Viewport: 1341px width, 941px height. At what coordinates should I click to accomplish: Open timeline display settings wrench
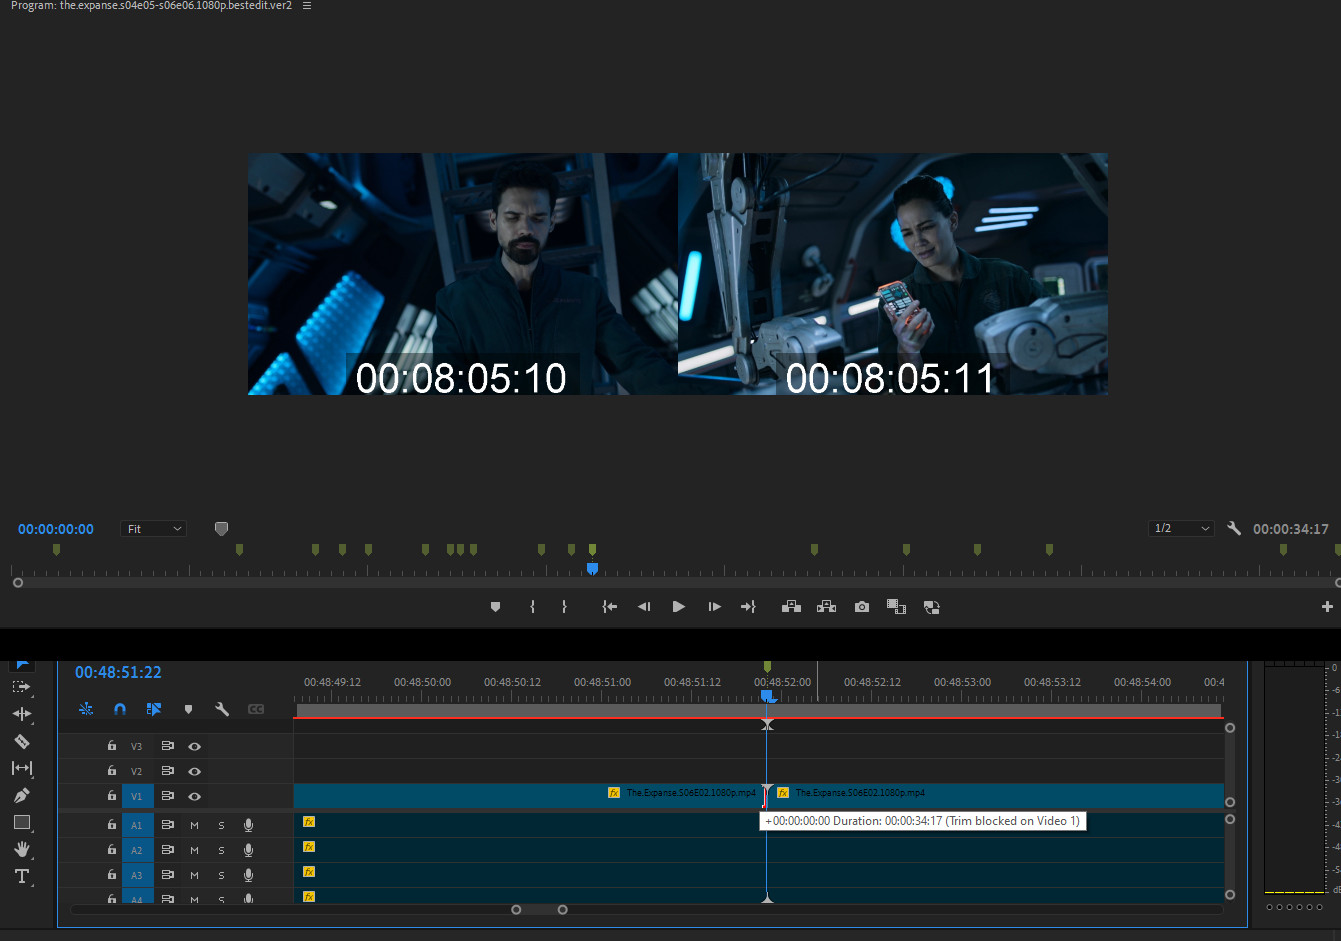pyautogui.click(x=222, y=709)
